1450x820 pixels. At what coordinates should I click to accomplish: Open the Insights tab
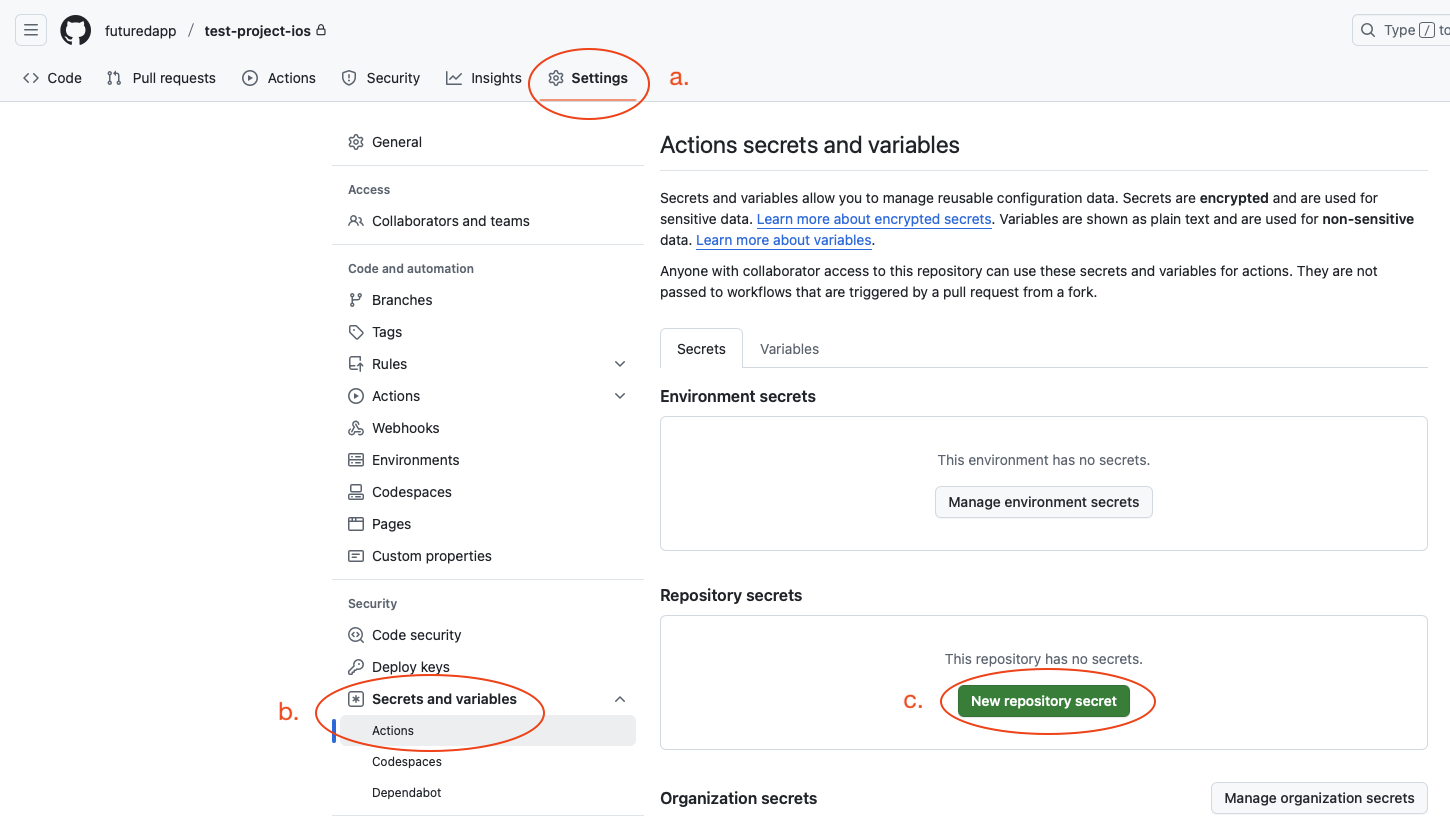point(484,78)
